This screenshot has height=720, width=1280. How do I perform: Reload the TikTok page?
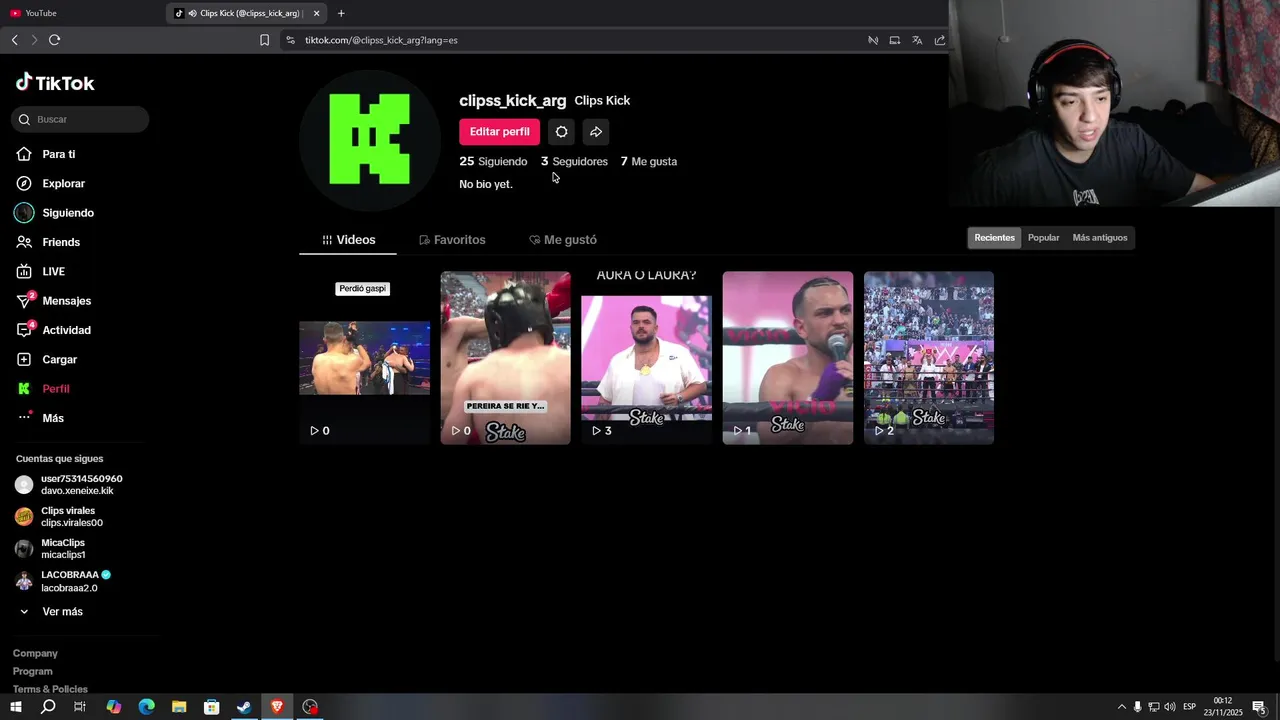[x=54, y=40]
